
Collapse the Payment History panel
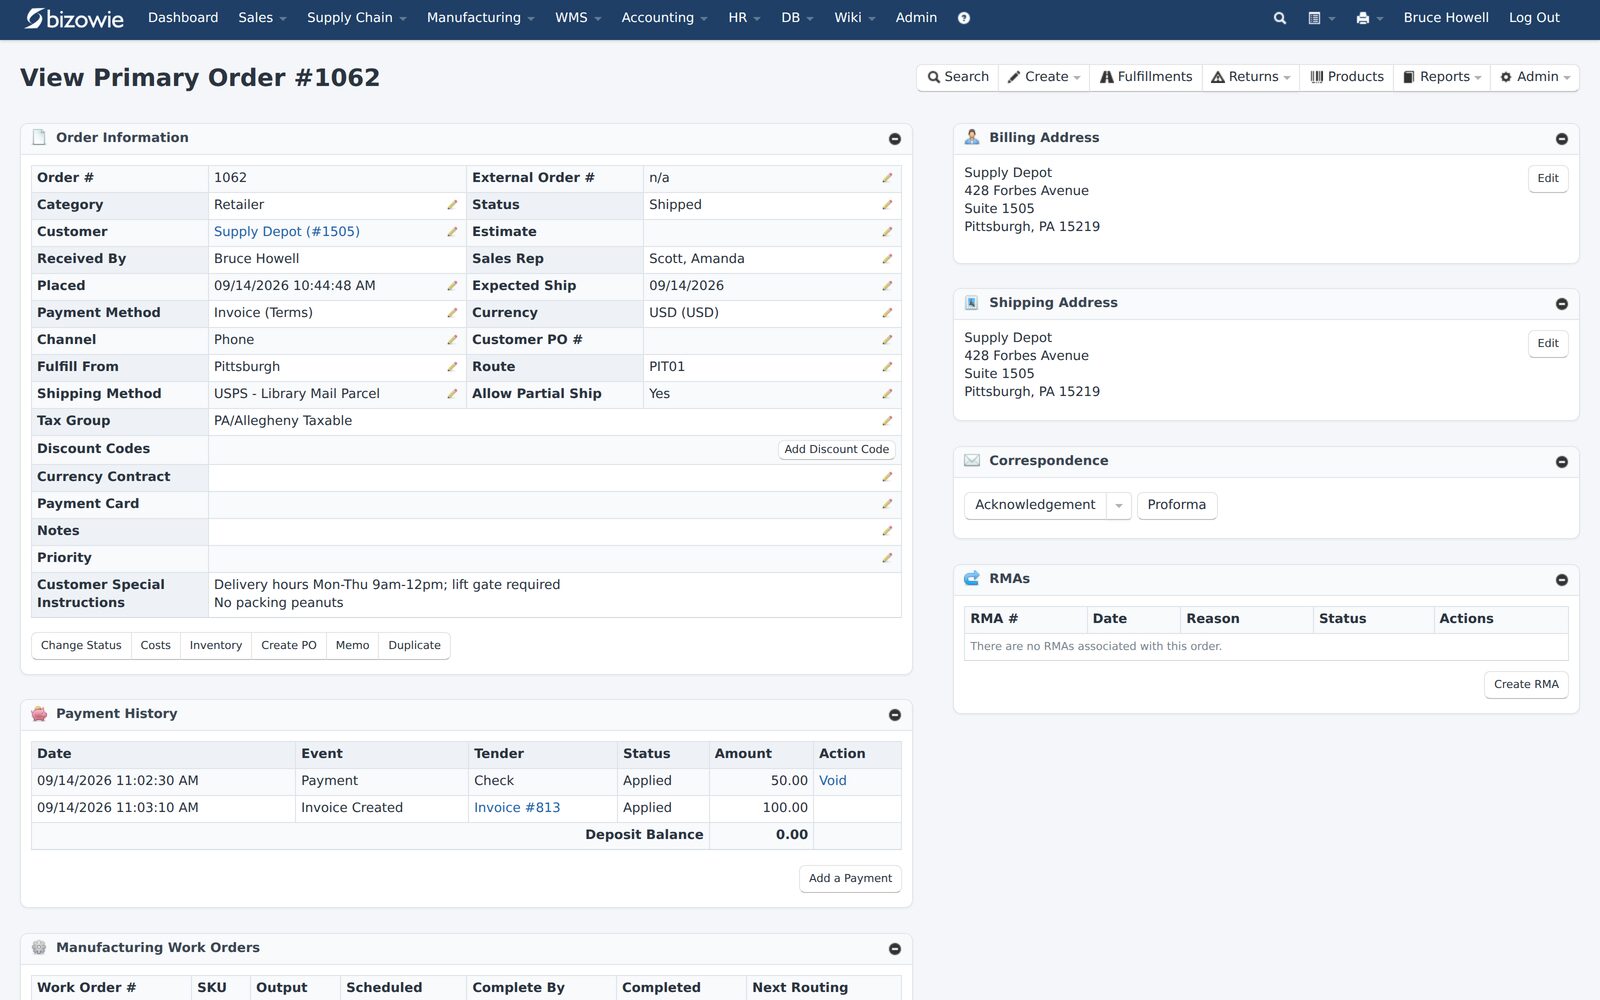[895, 715]
